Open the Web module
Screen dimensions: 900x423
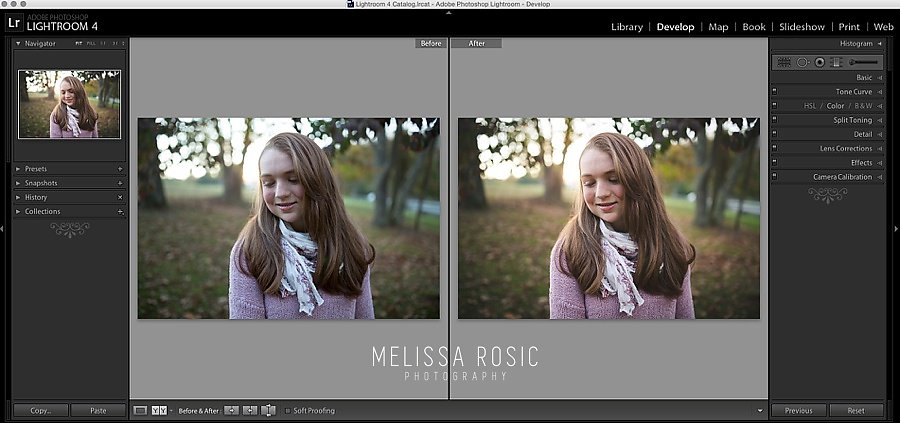coord(883,27)
